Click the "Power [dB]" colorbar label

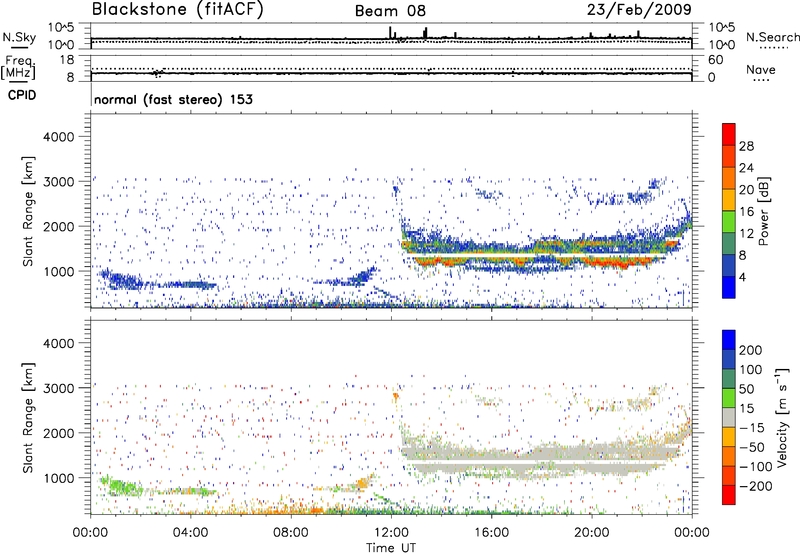764,211
